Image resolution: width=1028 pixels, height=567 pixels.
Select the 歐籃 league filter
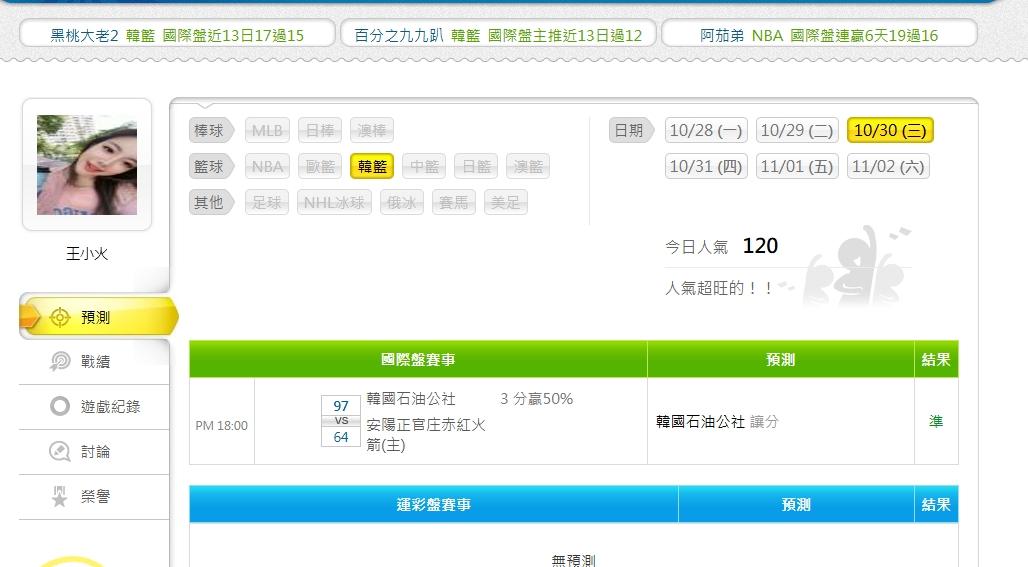320,166
